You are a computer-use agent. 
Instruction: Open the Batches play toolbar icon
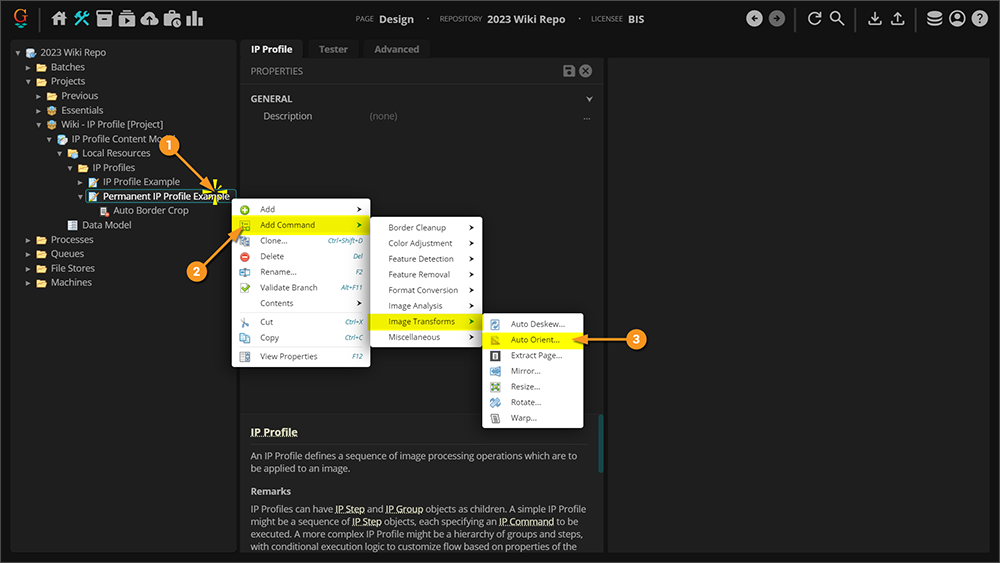127,18
